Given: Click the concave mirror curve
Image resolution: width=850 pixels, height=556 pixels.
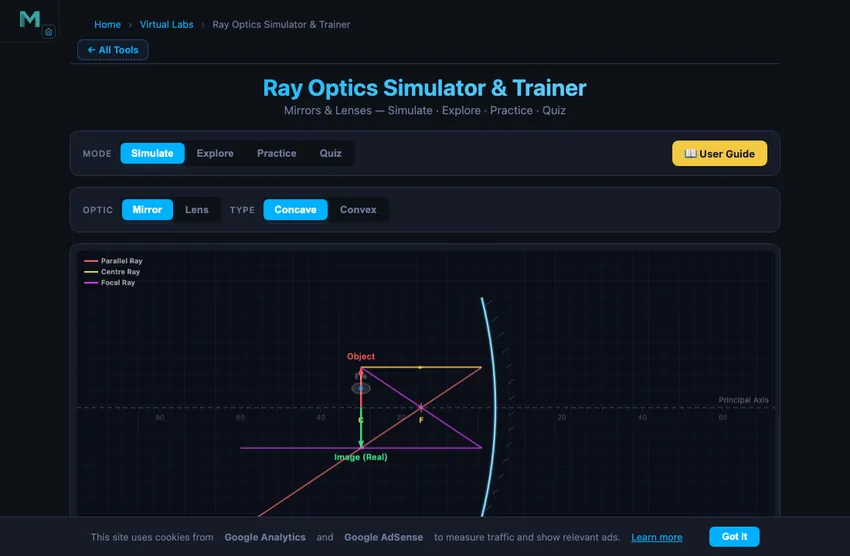Looking at the screenshot, I should click(493, 406).
